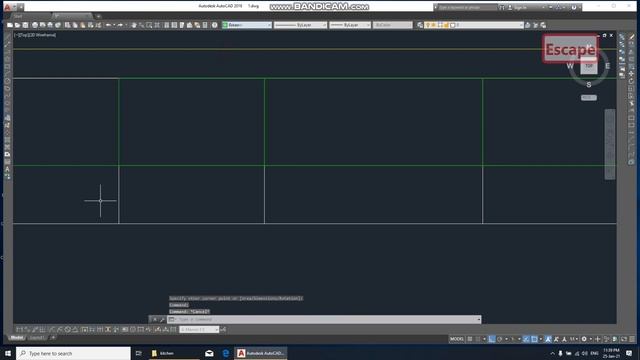Click the TOP face of the ViewCube

click(x=589, y=66)
